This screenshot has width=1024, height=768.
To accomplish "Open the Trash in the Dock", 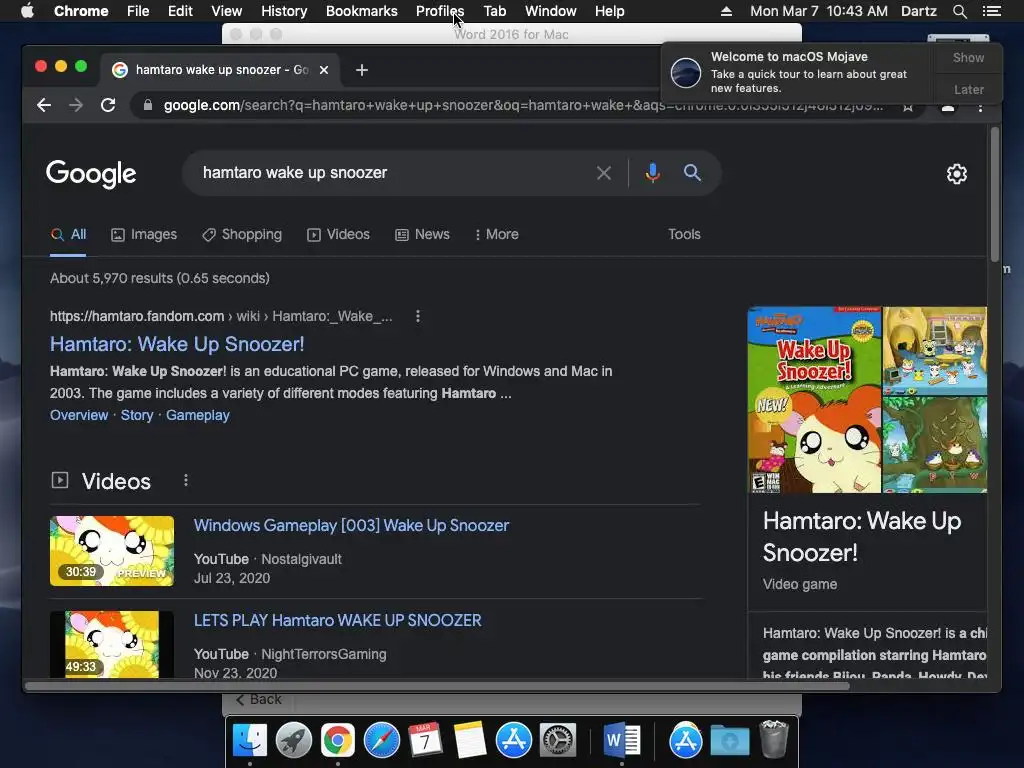I will (774, 739).
